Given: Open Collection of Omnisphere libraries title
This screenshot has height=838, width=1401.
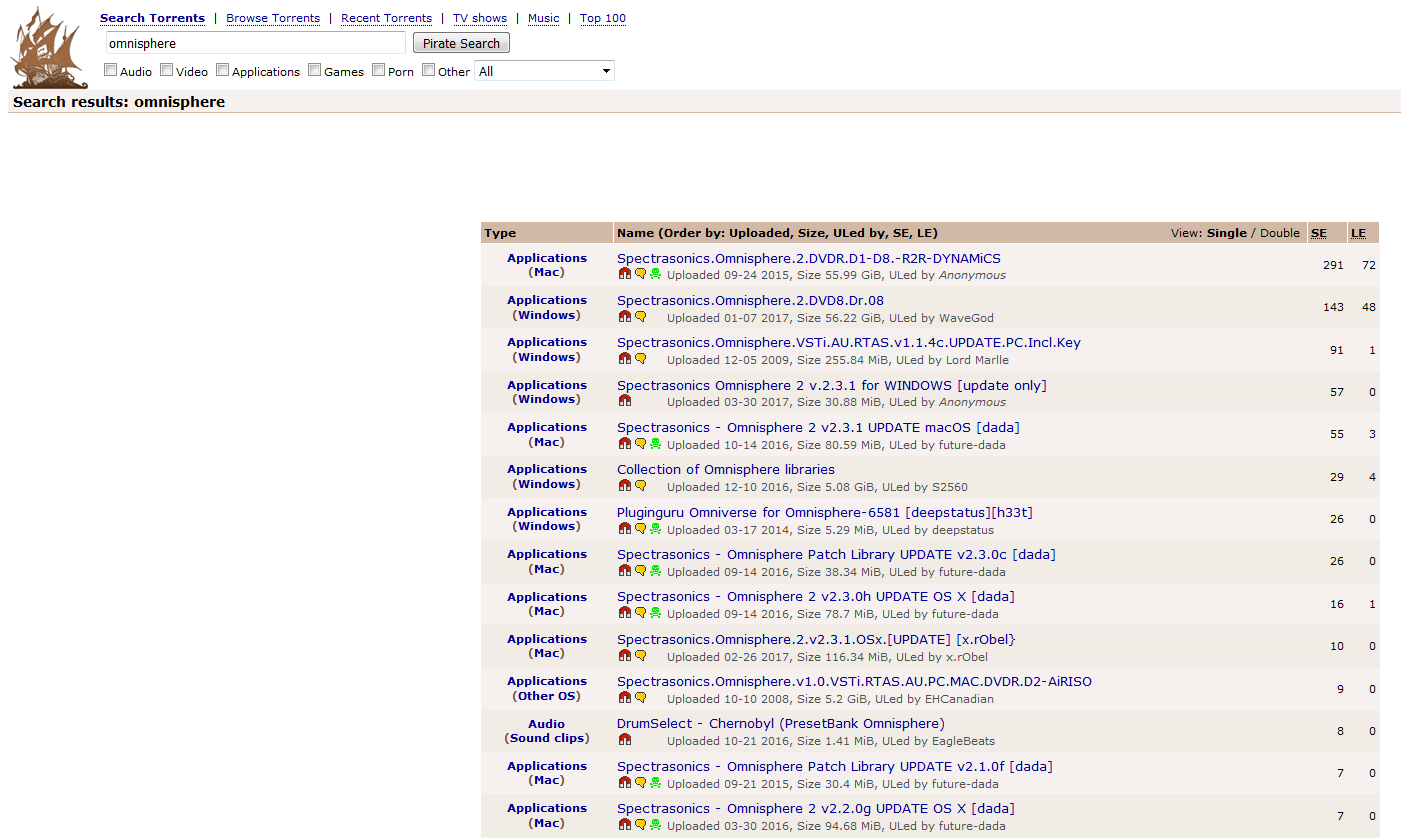Looking at the screenshot, I should pyautogui.click(x=726, y=469).
